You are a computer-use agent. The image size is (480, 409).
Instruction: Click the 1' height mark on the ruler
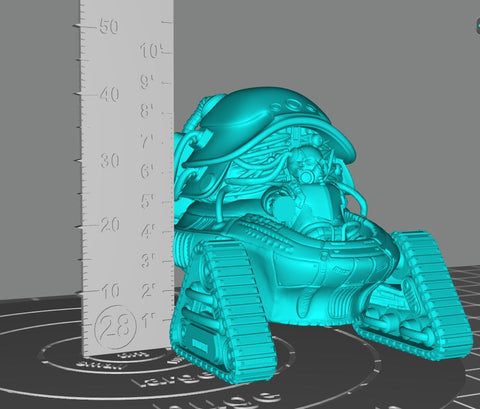click(147, 321)
